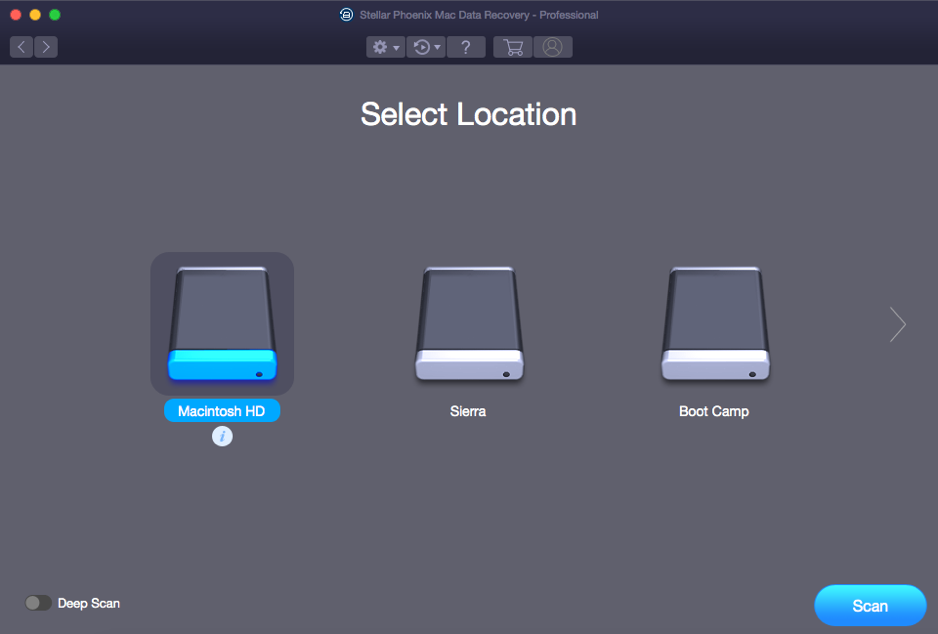Click the Stellar Phoenix logo in title bar
Viewport: 938px width, 634px height.
347,14
